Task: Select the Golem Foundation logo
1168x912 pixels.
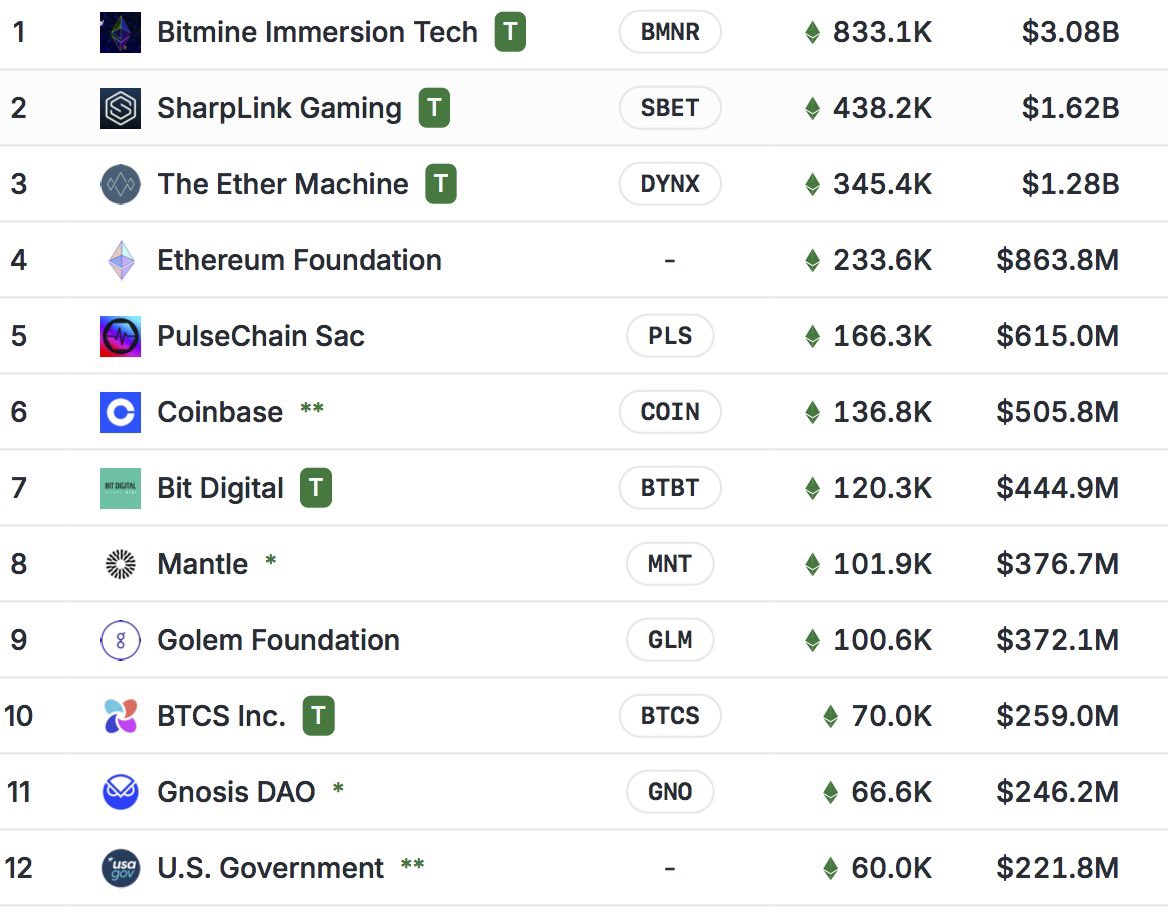Action: tap(120, 639)
